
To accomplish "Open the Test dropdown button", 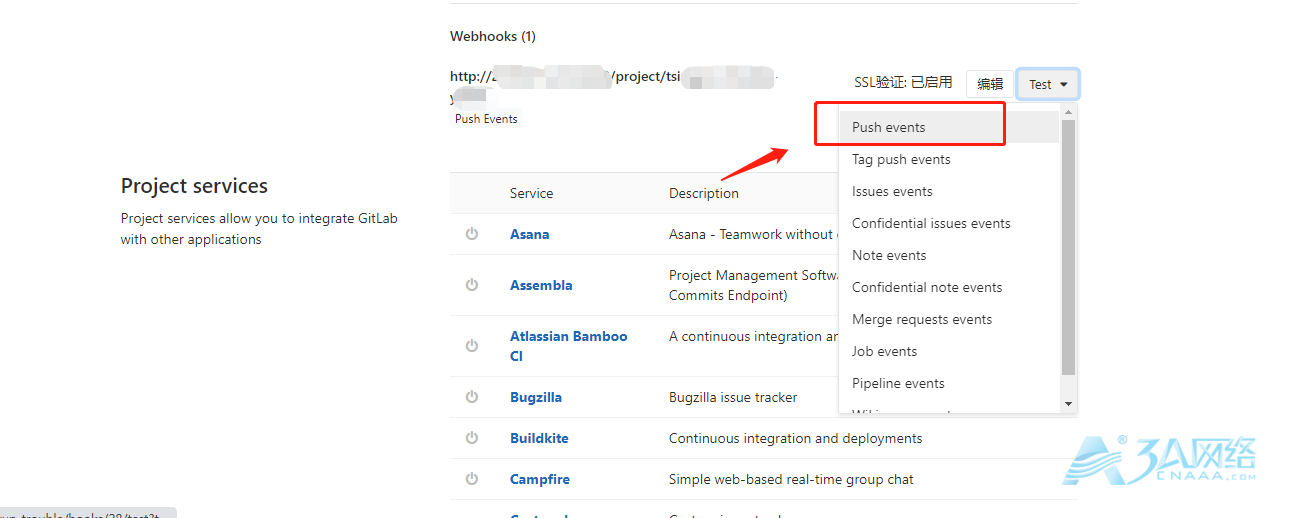I will pos(1047,84).
